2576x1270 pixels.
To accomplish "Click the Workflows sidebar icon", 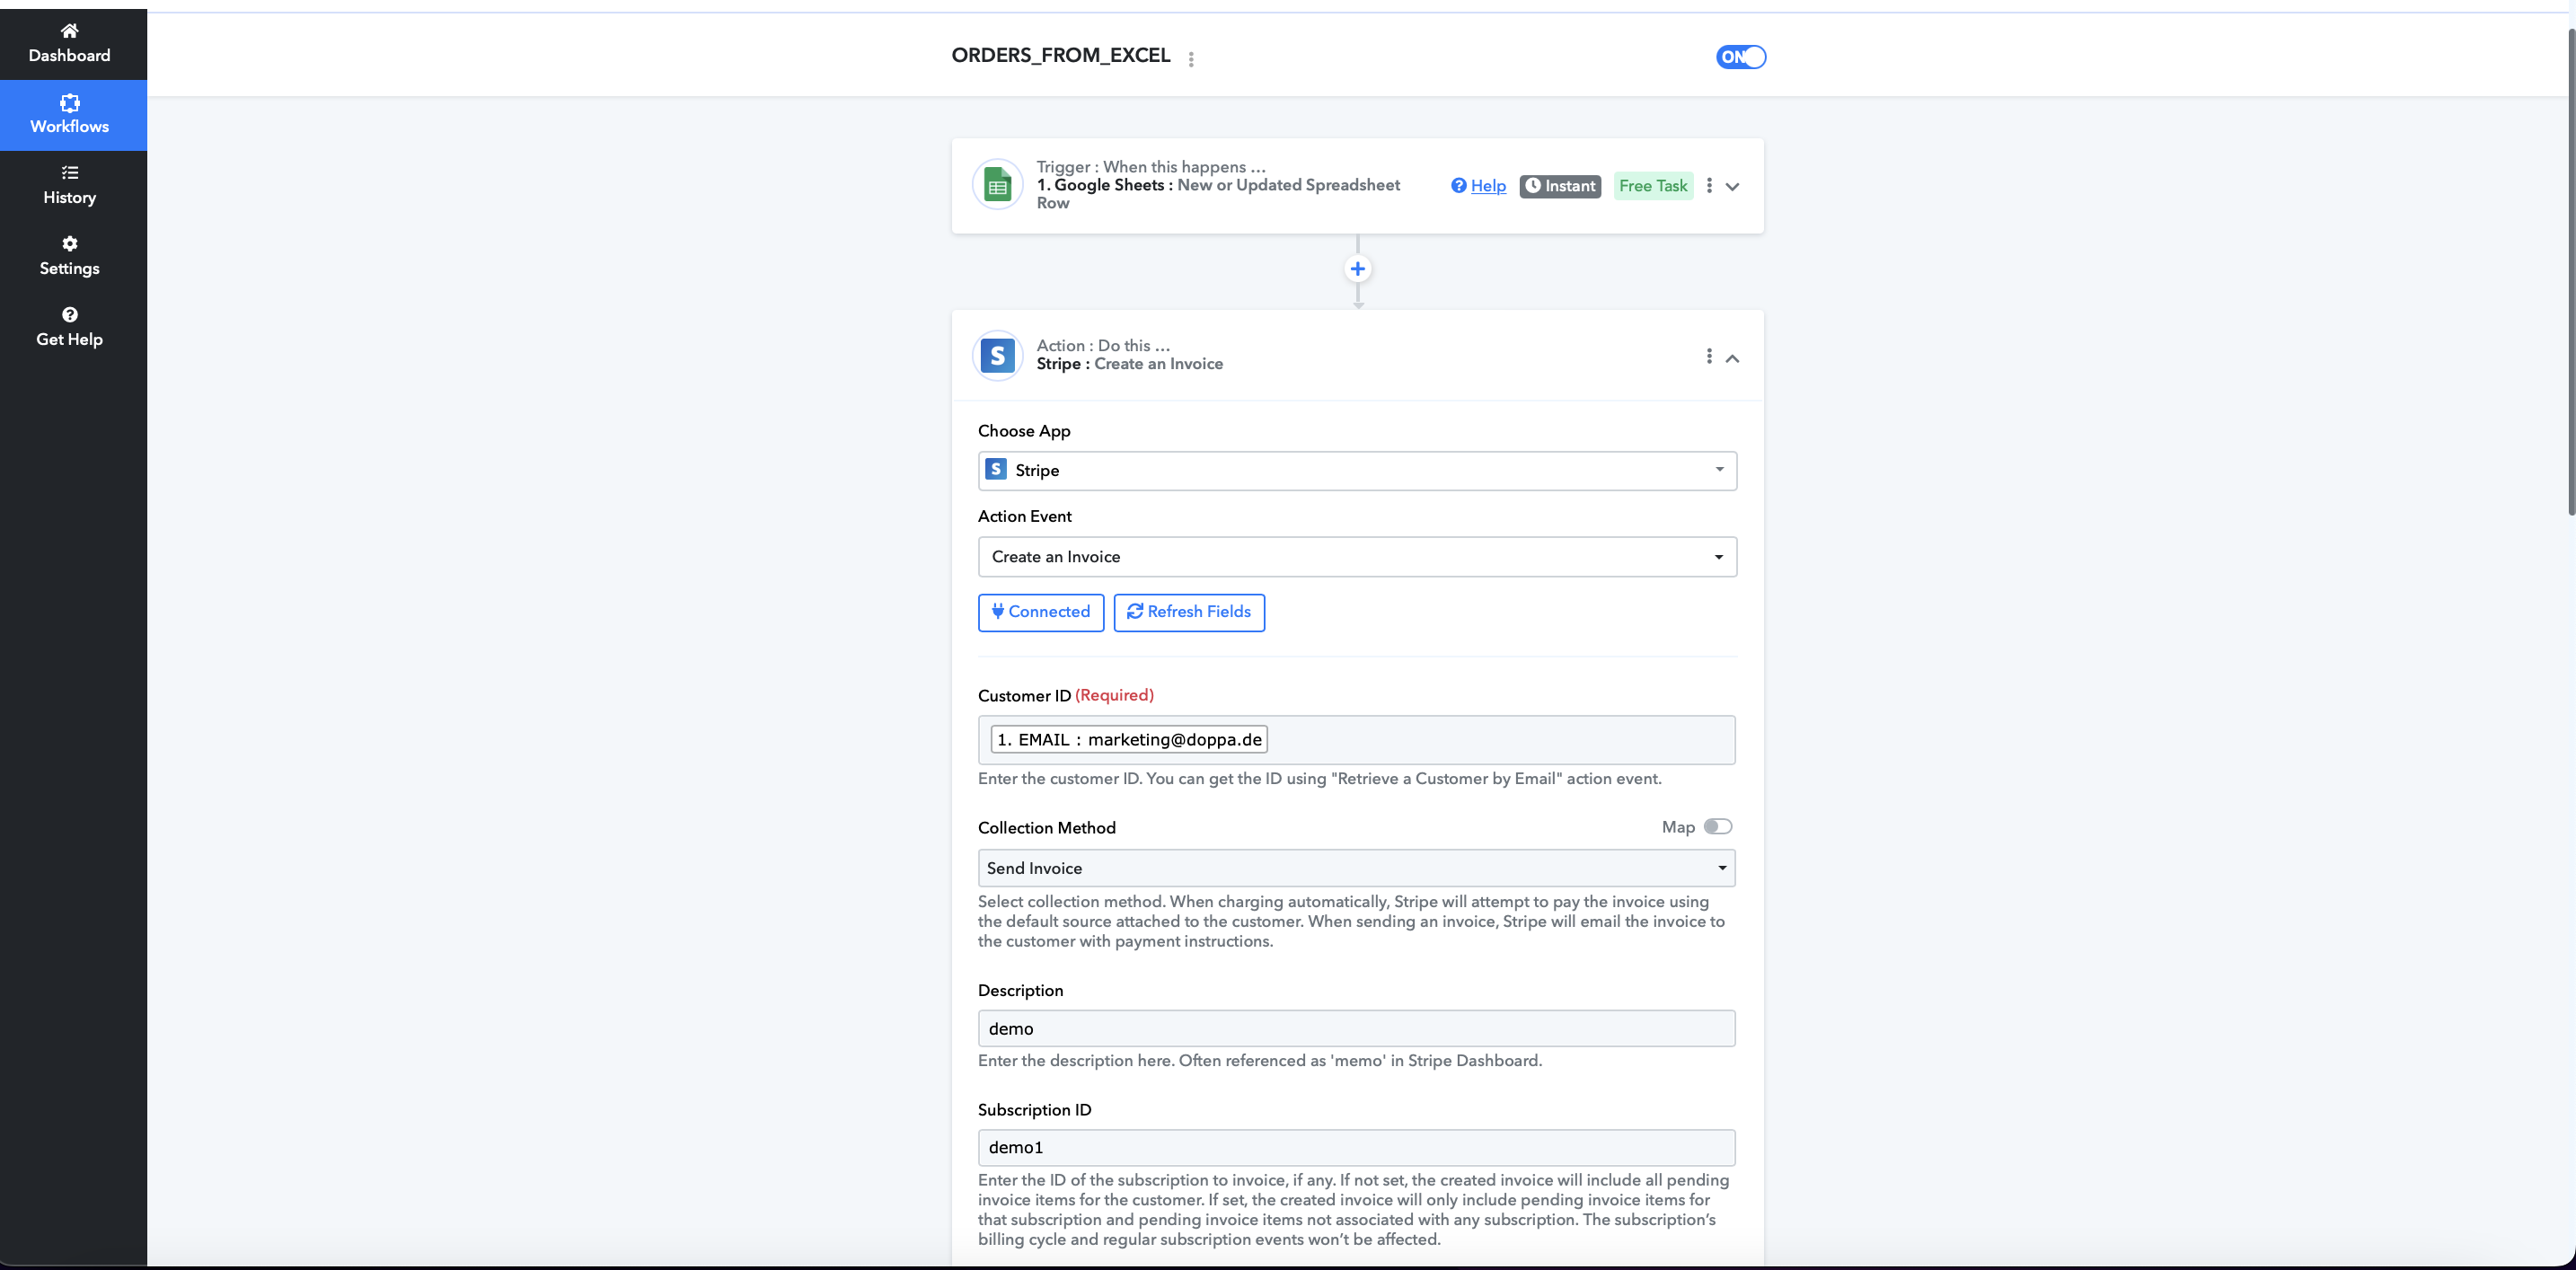I will click(x=69, y=102).
